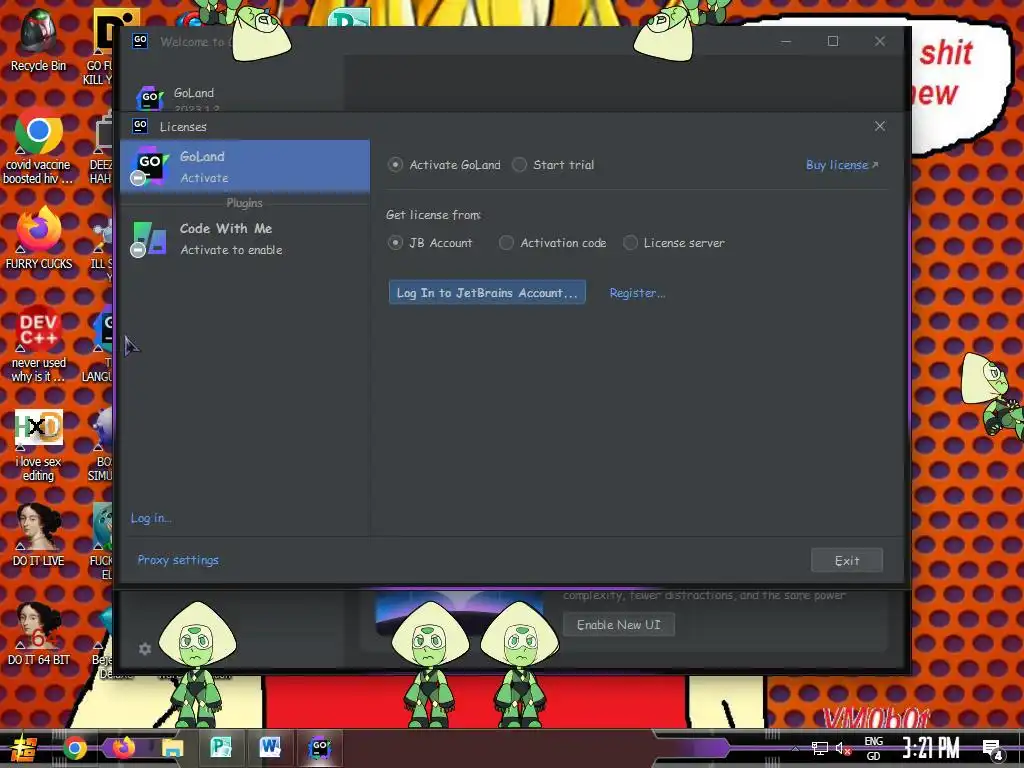Choose the Start trial option
Screen dimensions: 1024x768
point(519,165)
